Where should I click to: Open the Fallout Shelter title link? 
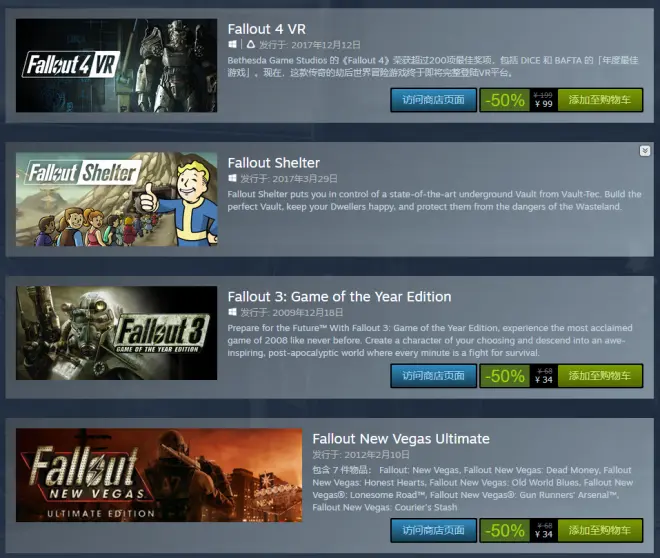tap(274, 163)
